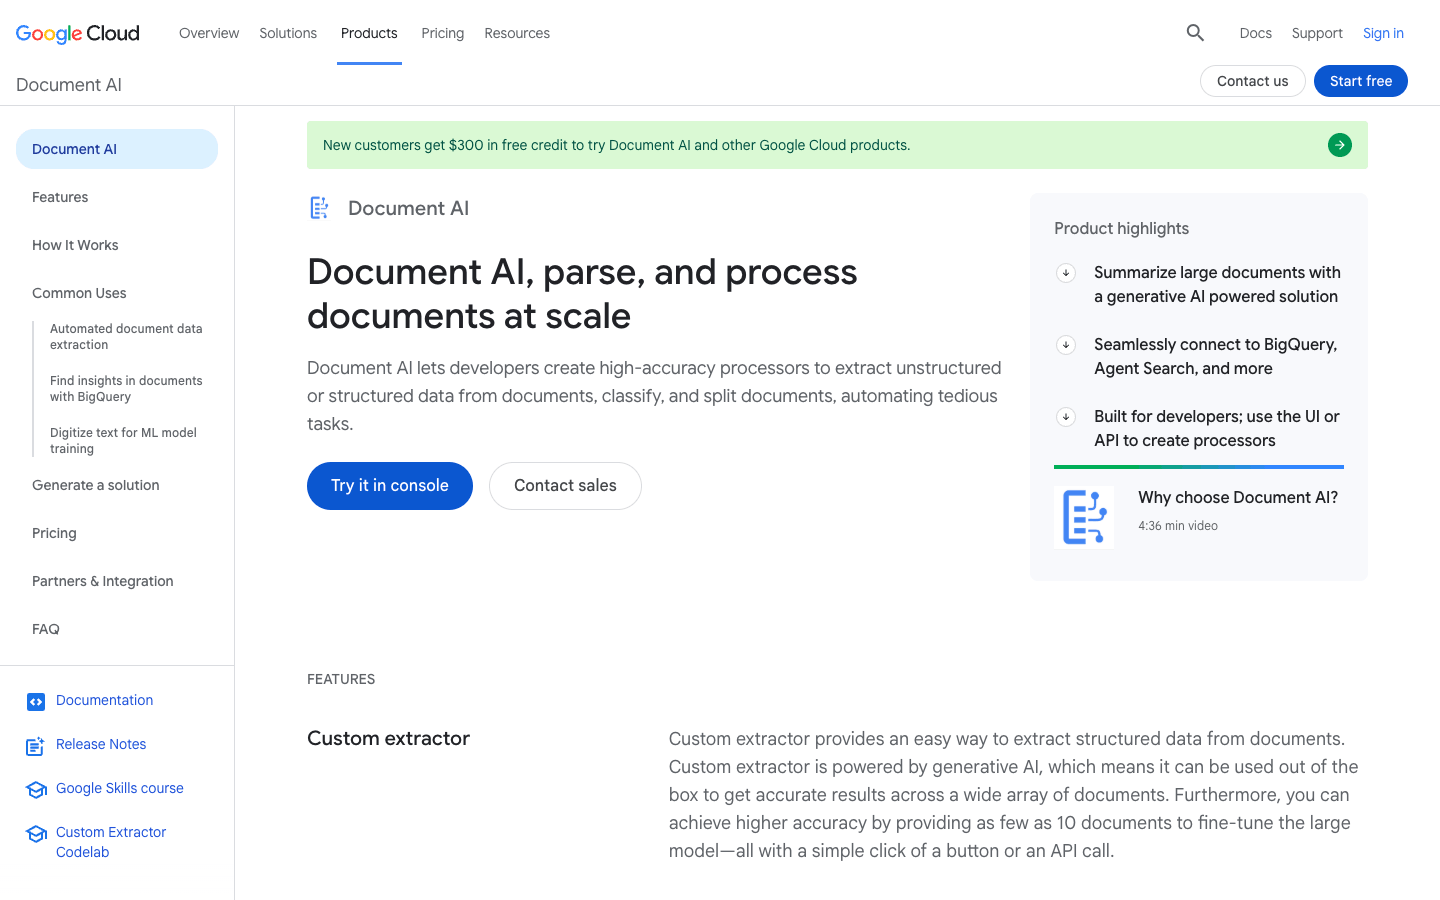Image resolution: width=1440 pixels, height=900 pixels.
Task: Go to Pricing in the sidebar
Action: tap(54, 533)
